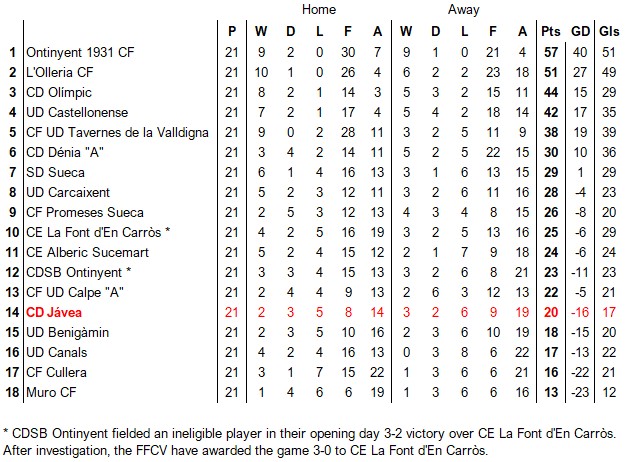This screenshot has height=462, width=626.
Task: Click the Gls column header
Action: pyautogui.click(x=609, y=30)
